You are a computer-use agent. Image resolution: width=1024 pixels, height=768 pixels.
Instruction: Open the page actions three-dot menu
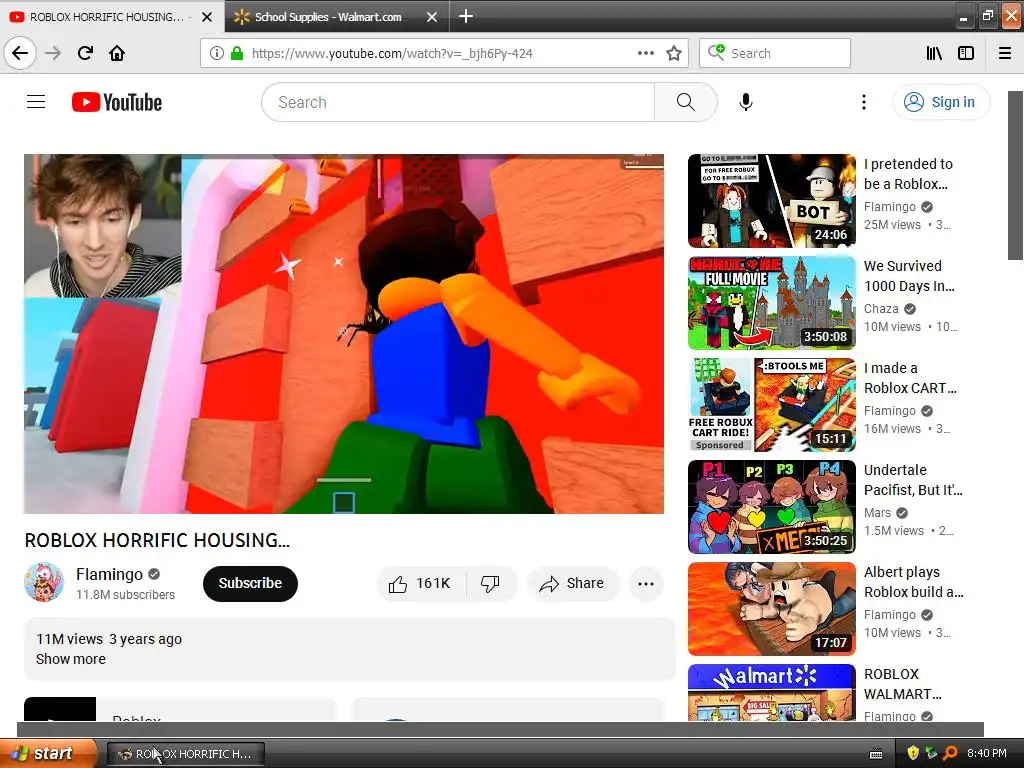coord(645,54)
